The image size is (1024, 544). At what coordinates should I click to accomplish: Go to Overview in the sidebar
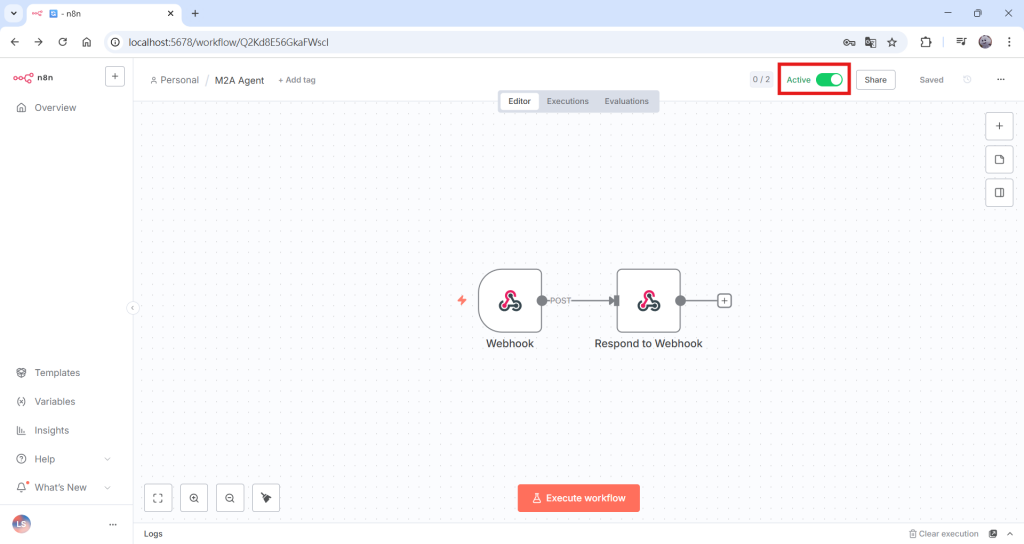[x=55, y=108]
